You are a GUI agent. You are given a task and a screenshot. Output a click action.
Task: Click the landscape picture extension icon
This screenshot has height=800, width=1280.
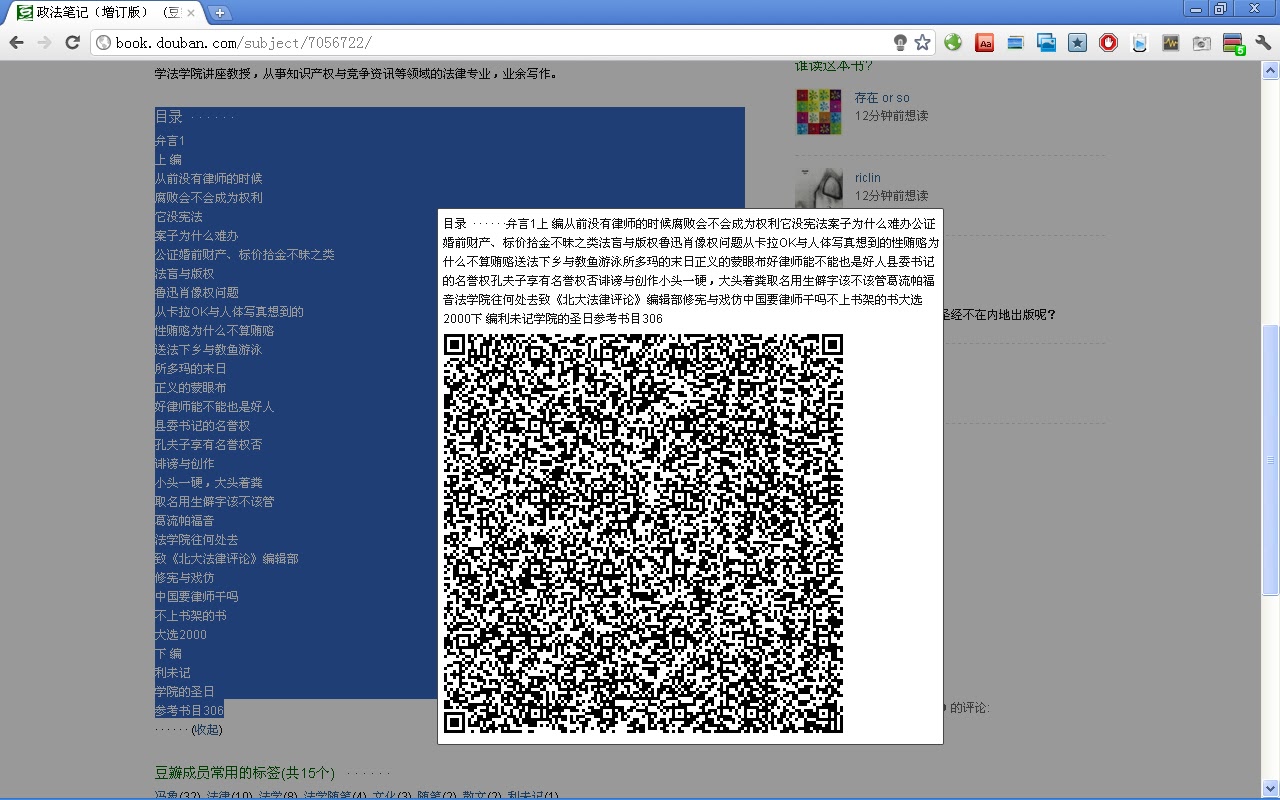tap(1015, 43)
